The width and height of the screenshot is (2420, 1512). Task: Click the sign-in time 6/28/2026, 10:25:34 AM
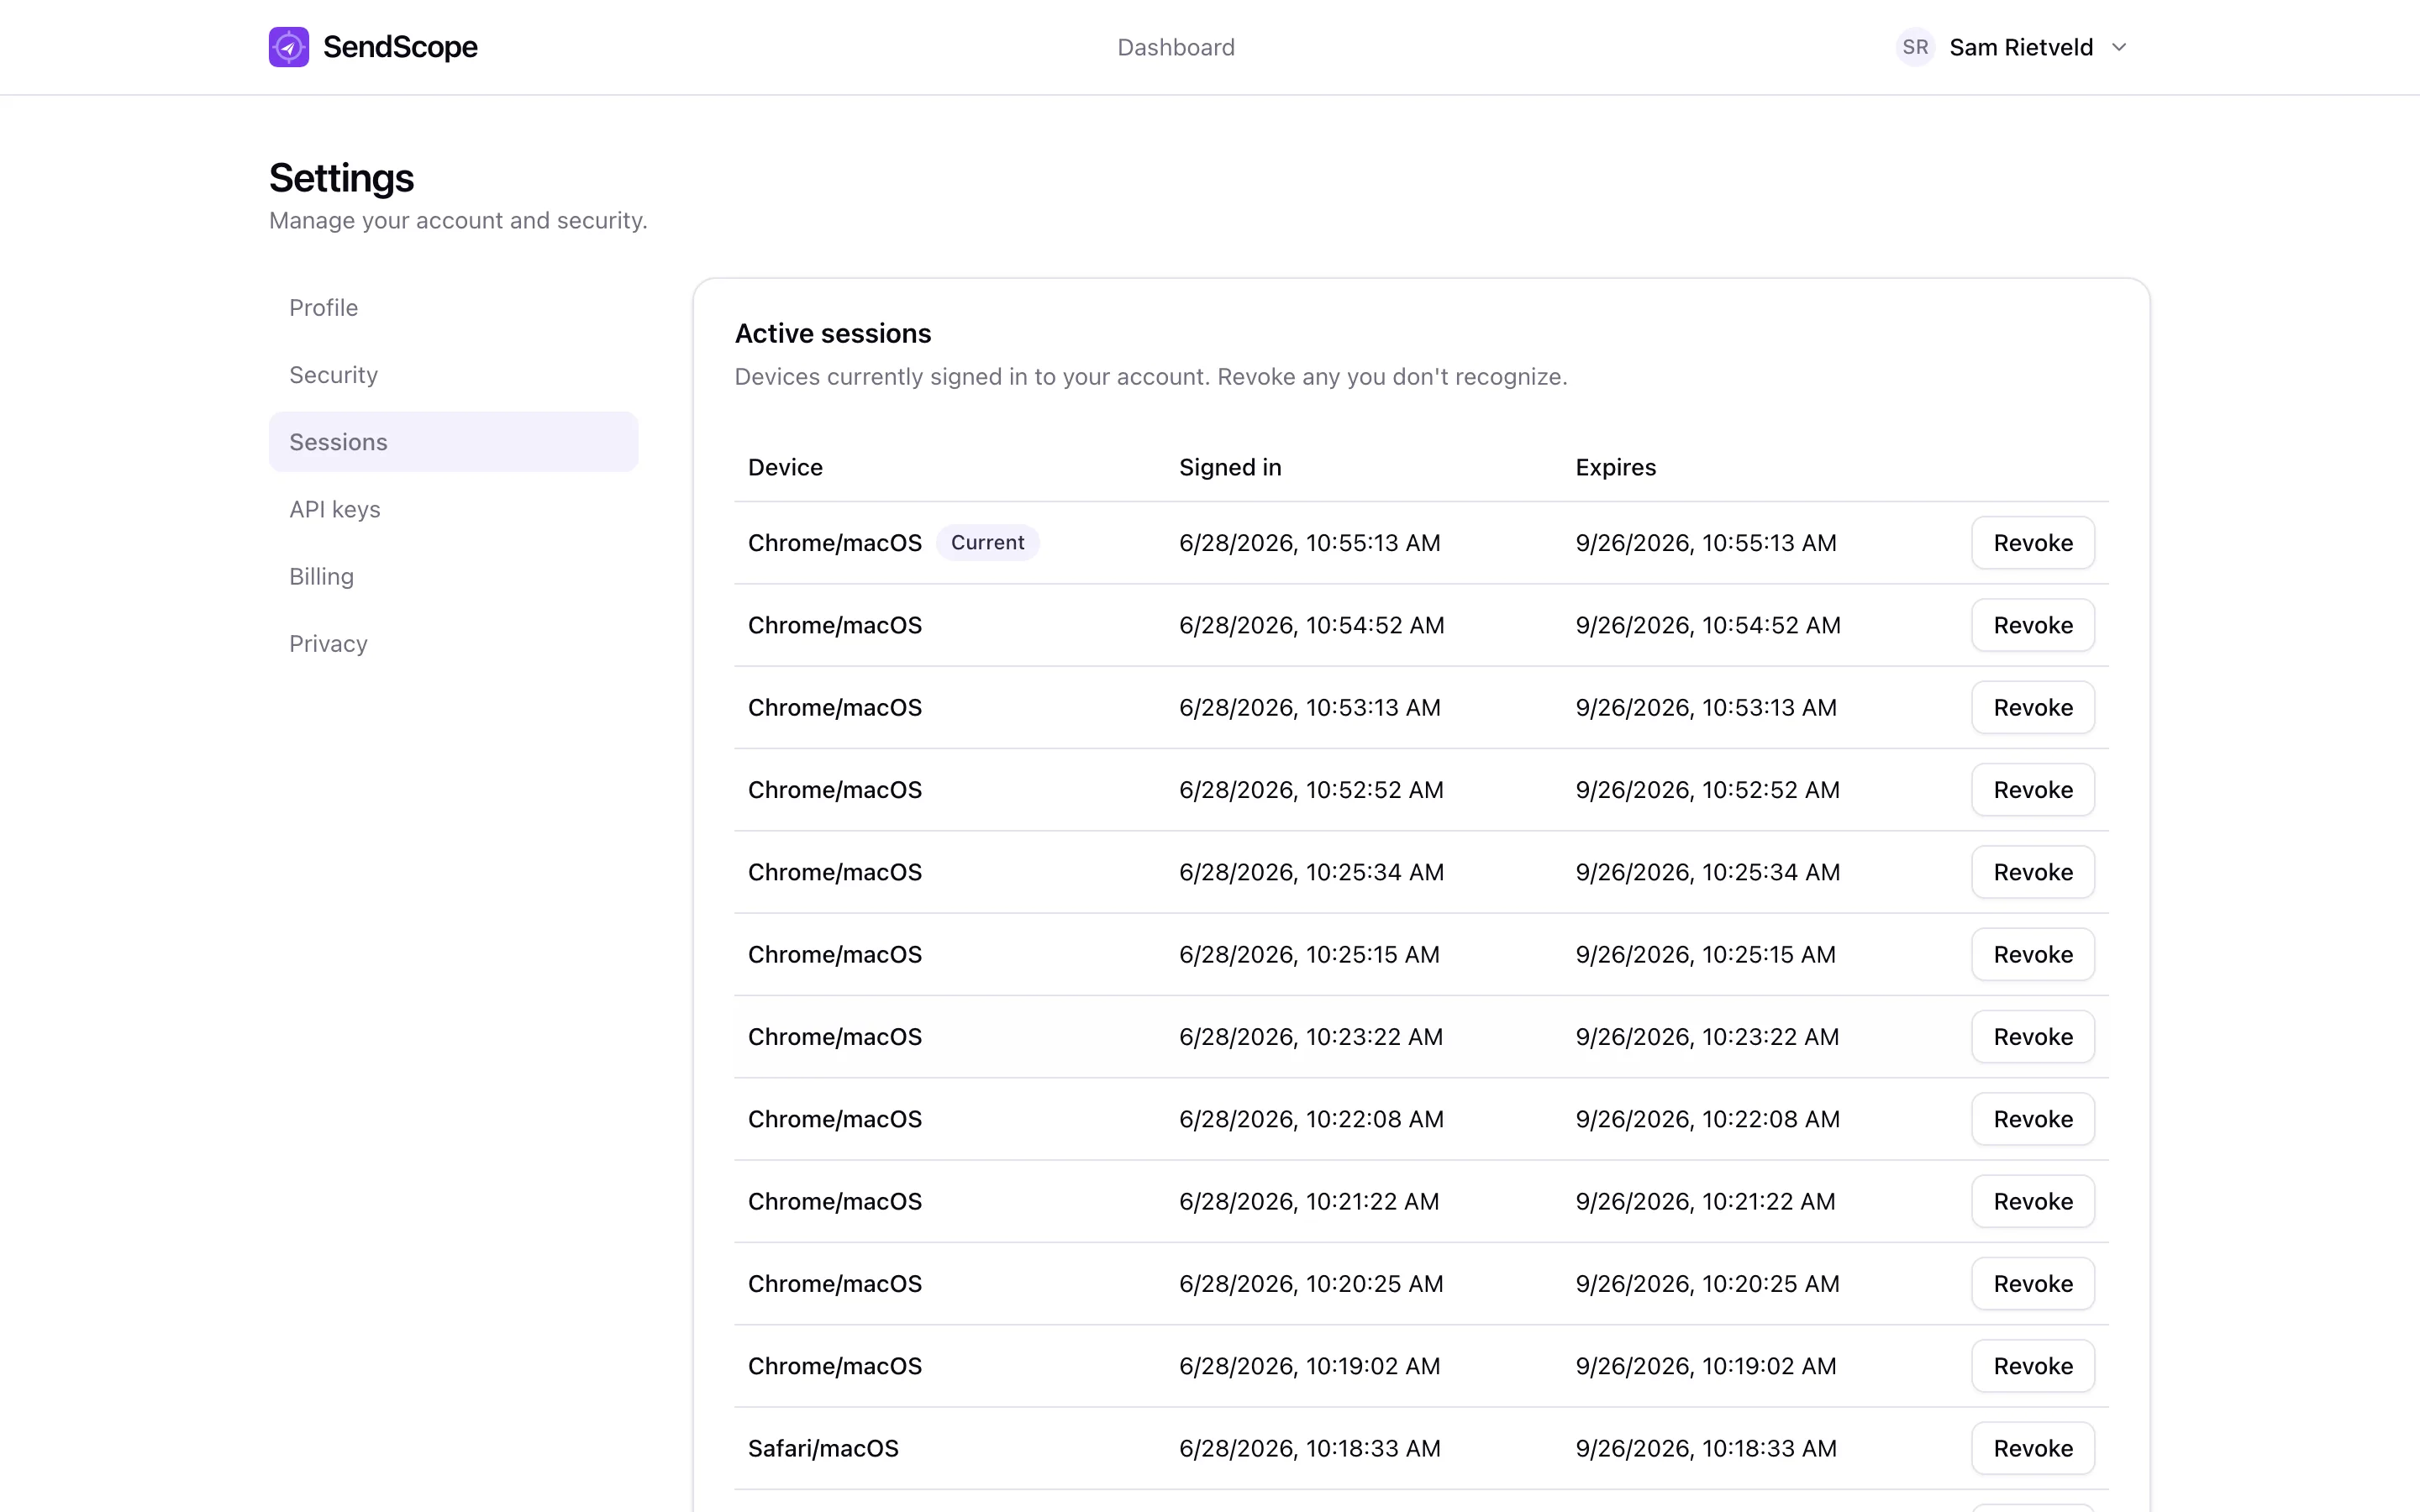[x=1311, y=872]
